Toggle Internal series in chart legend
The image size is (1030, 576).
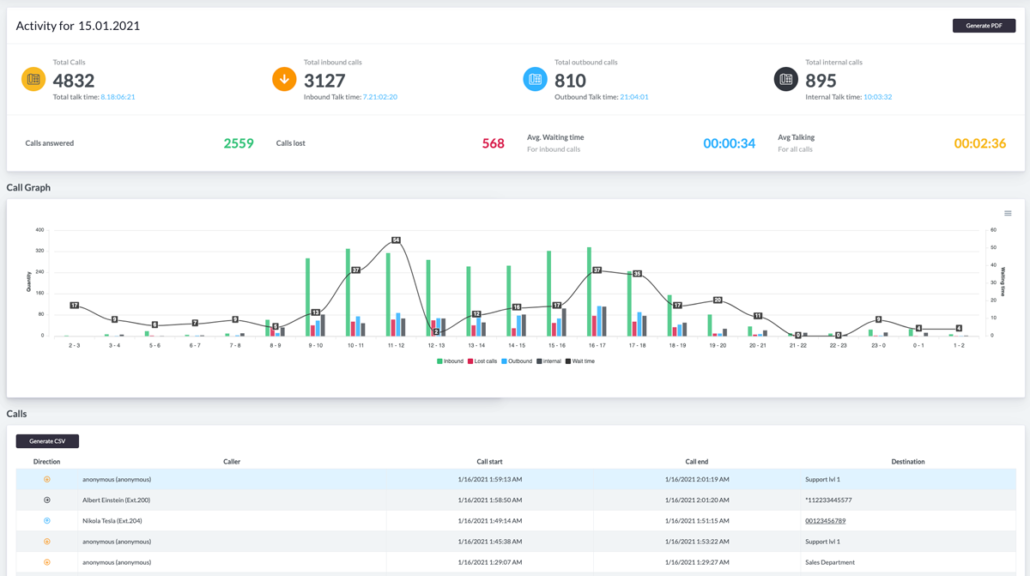(549, 361)
